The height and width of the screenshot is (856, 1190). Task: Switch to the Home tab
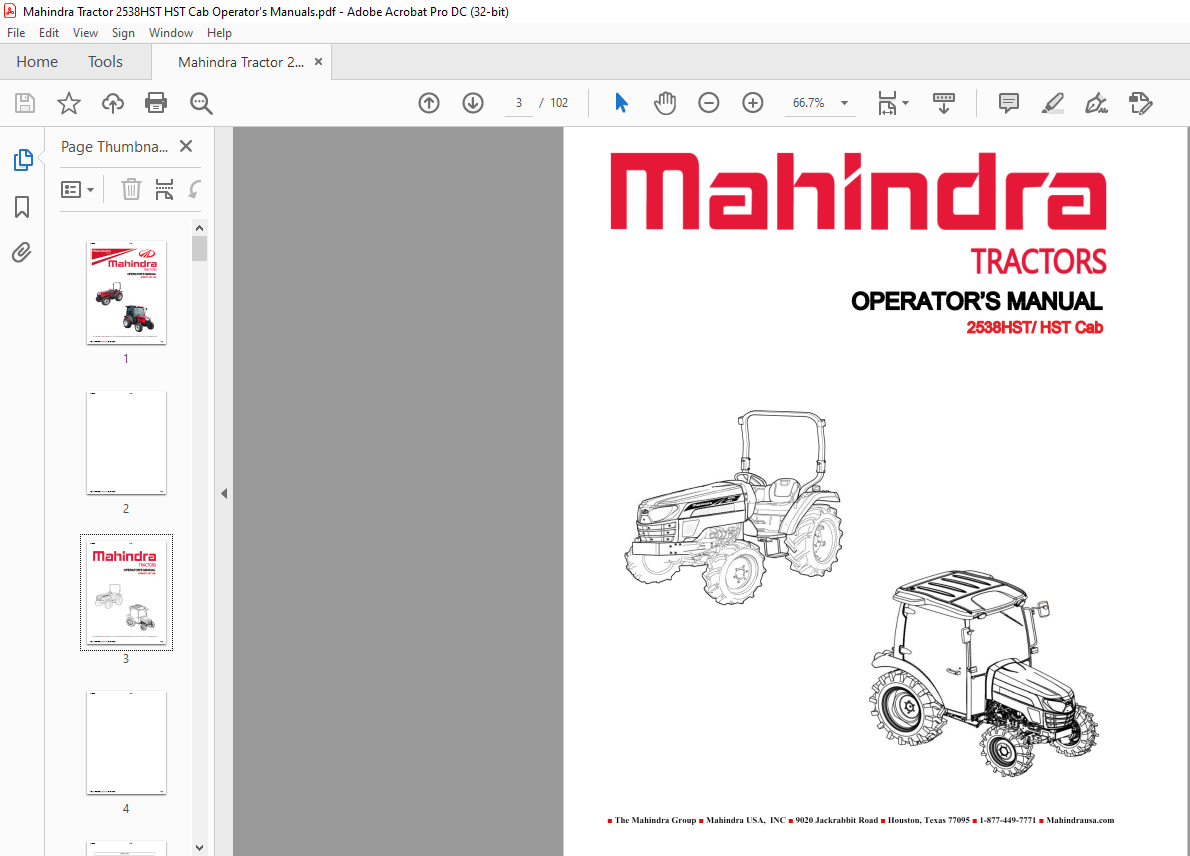(x=37, y=61)
